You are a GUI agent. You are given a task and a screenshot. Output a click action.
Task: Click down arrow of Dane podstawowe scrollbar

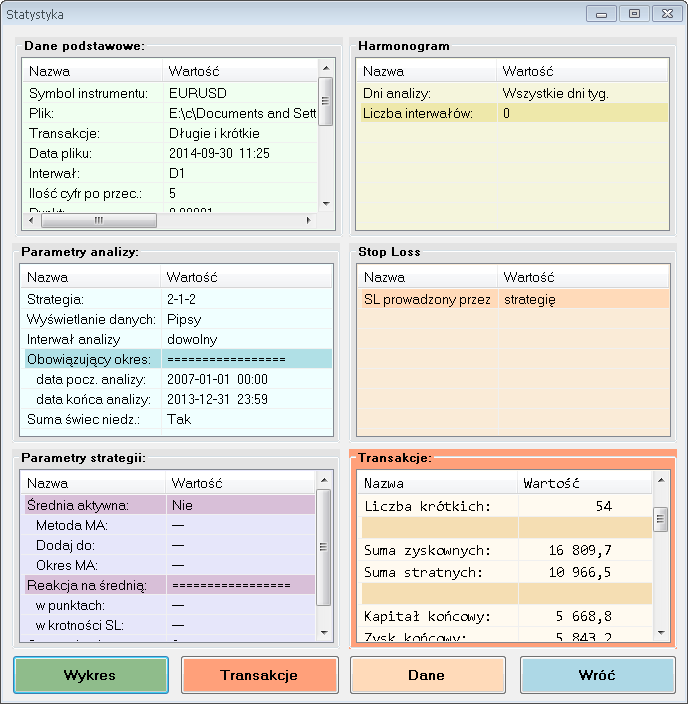326,204
